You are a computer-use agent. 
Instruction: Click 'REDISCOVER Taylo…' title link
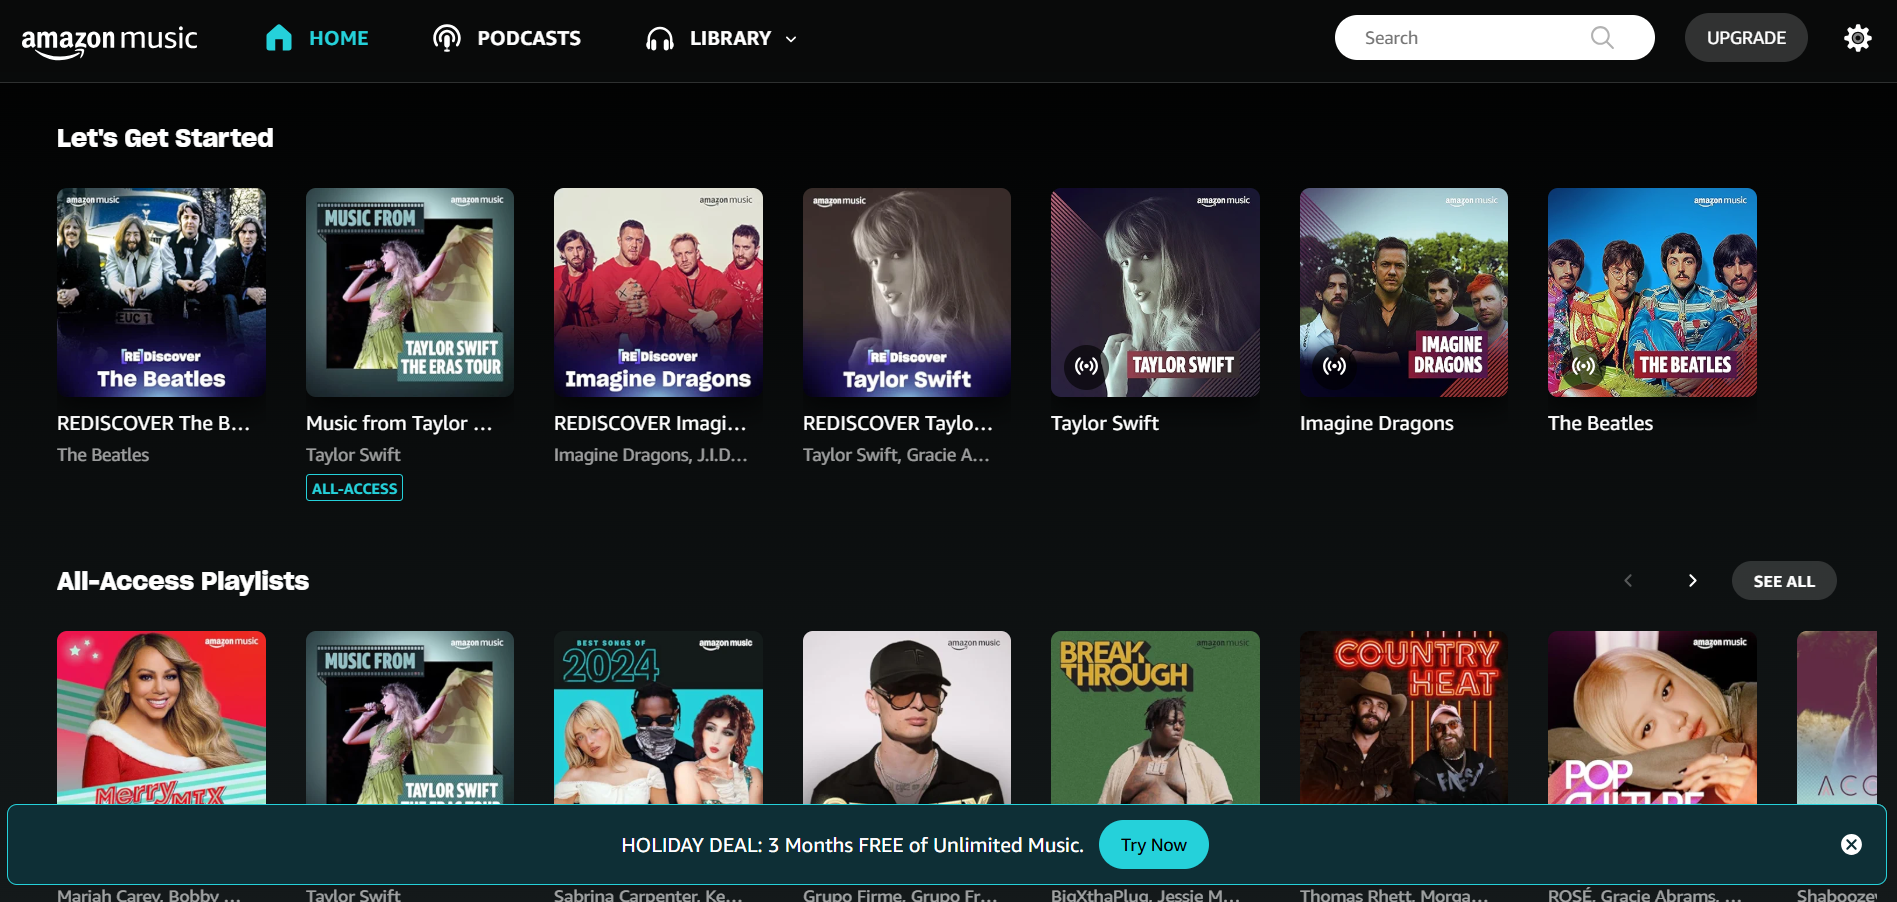point(898,423)
